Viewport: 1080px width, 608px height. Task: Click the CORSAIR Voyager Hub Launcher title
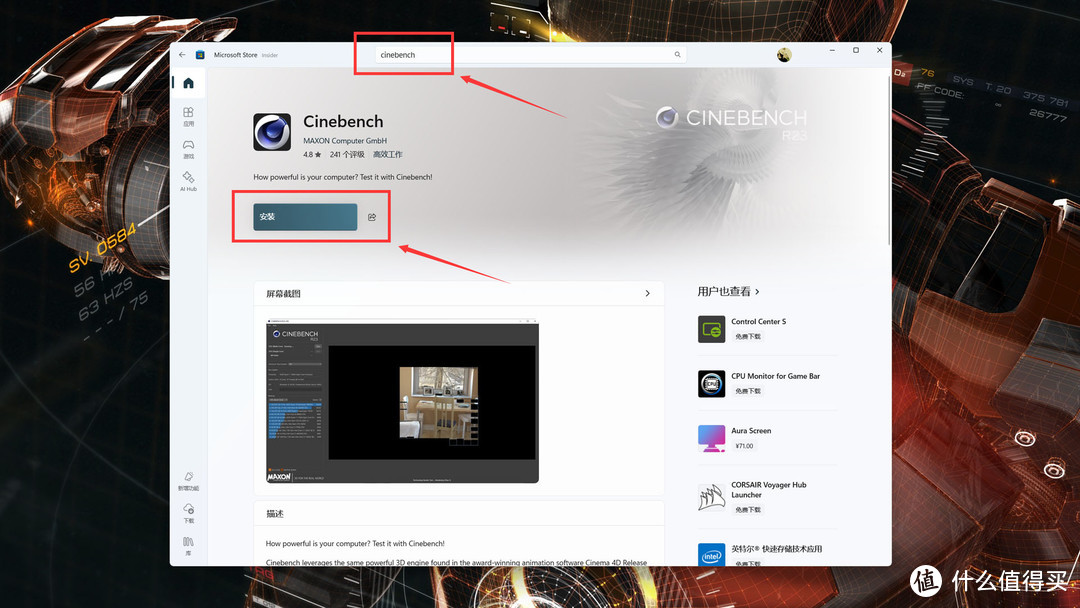point(769,490)
